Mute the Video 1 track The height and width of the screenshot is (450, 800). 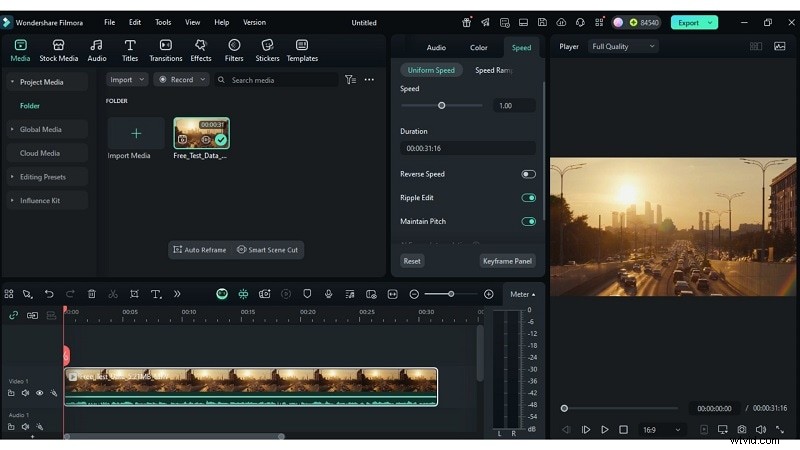25,393
